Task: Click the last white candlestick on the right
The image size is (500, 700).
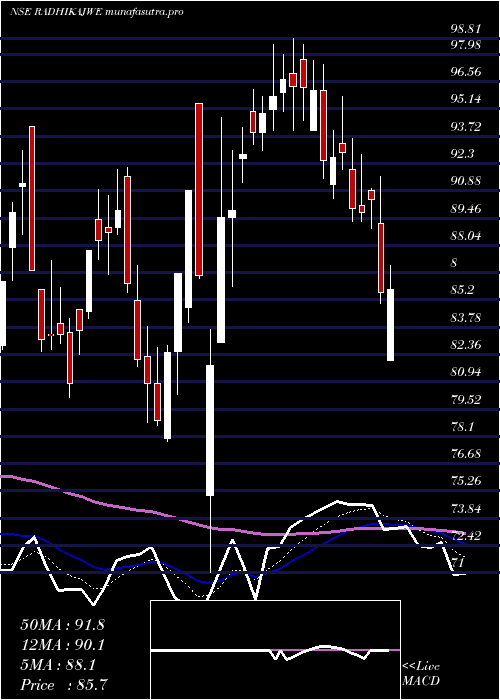Action: [391, 325]
